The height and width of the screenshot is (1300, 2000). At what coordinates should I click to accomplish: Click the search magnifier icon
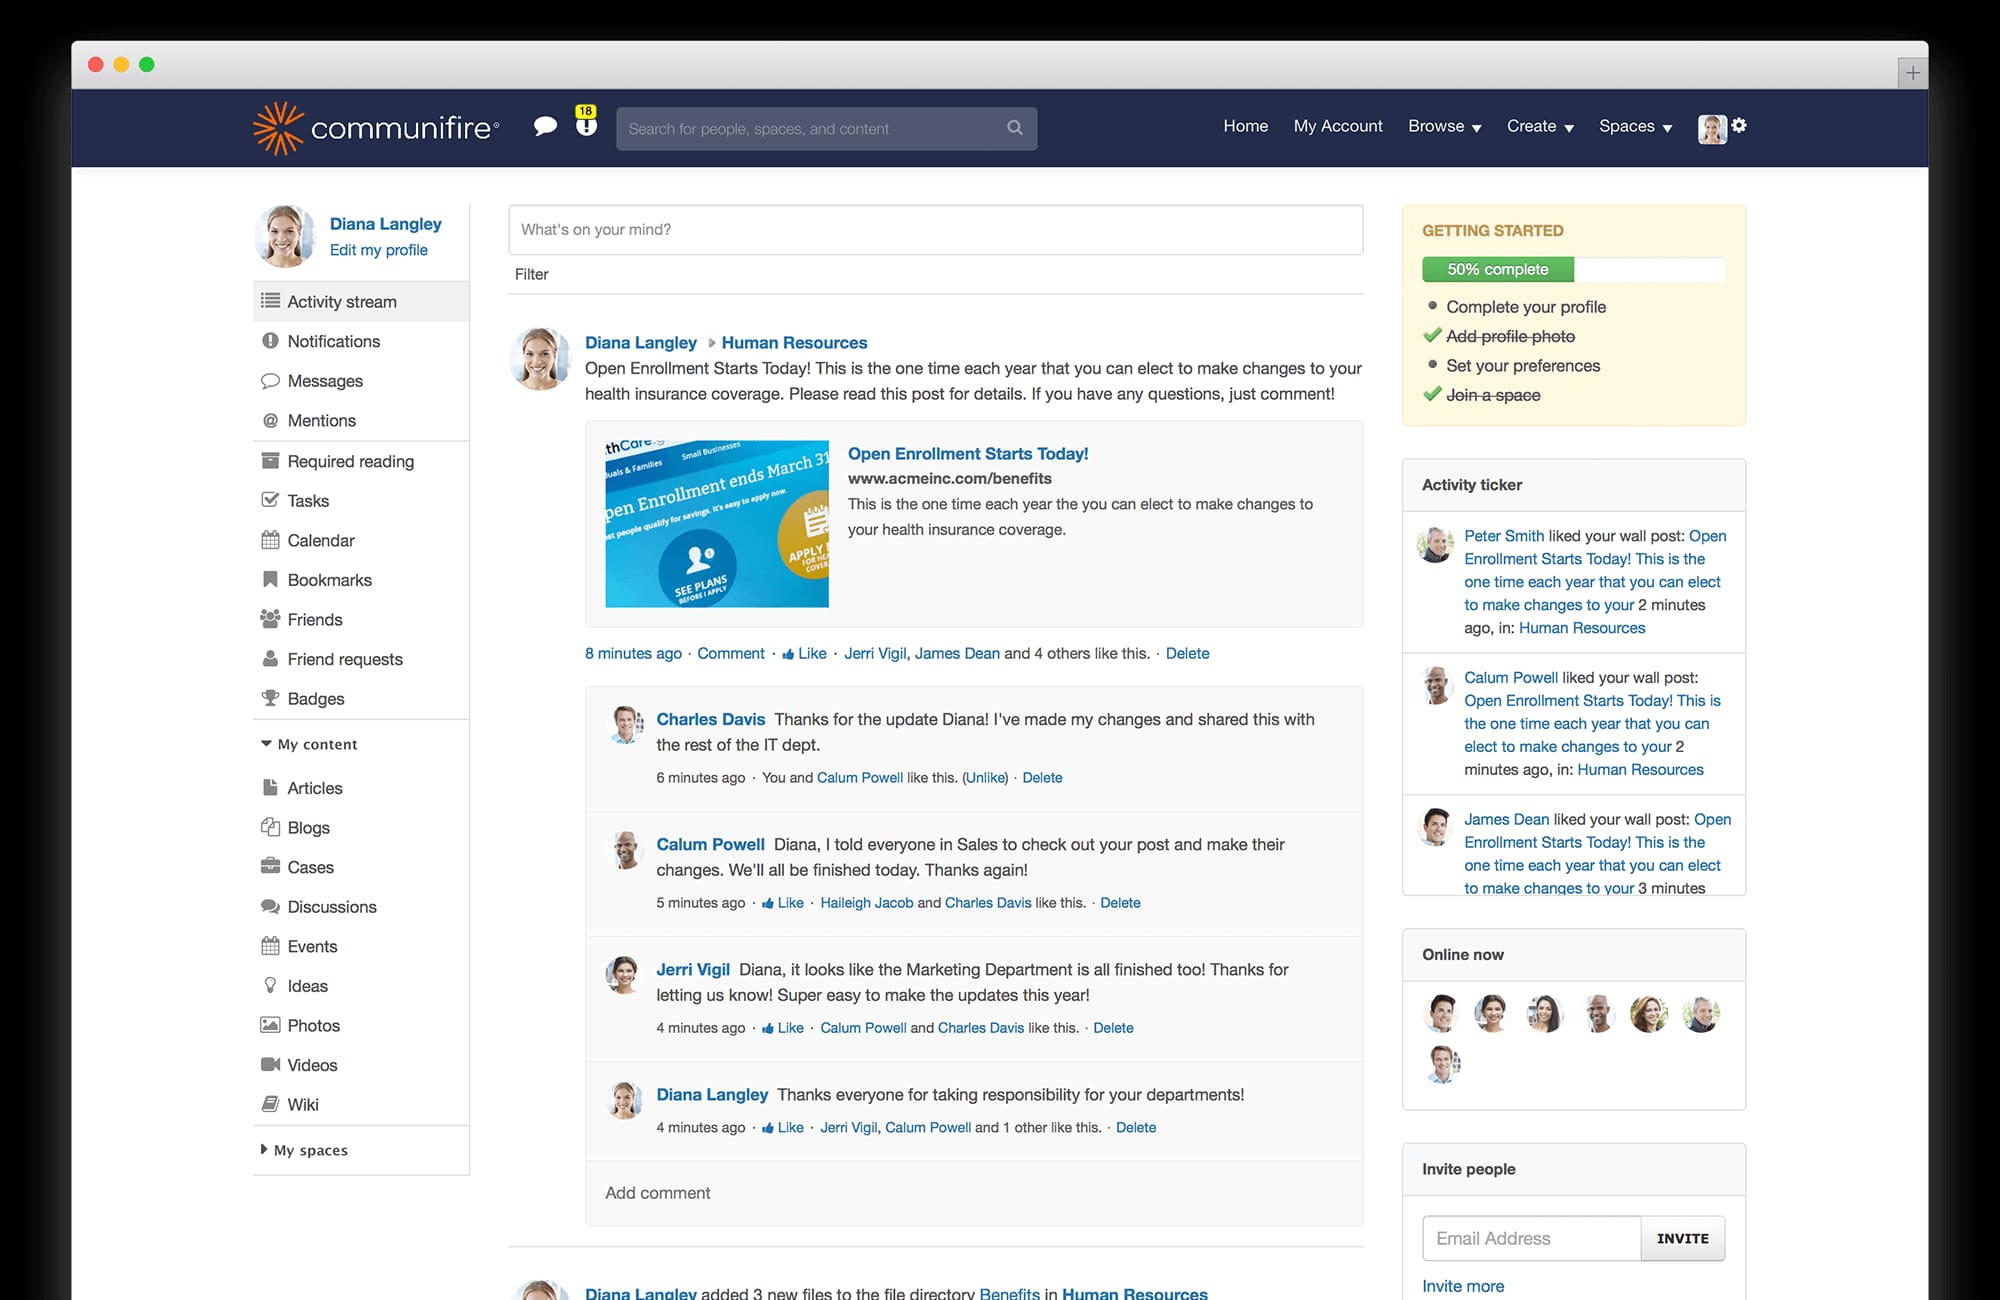click(1015, 128)
